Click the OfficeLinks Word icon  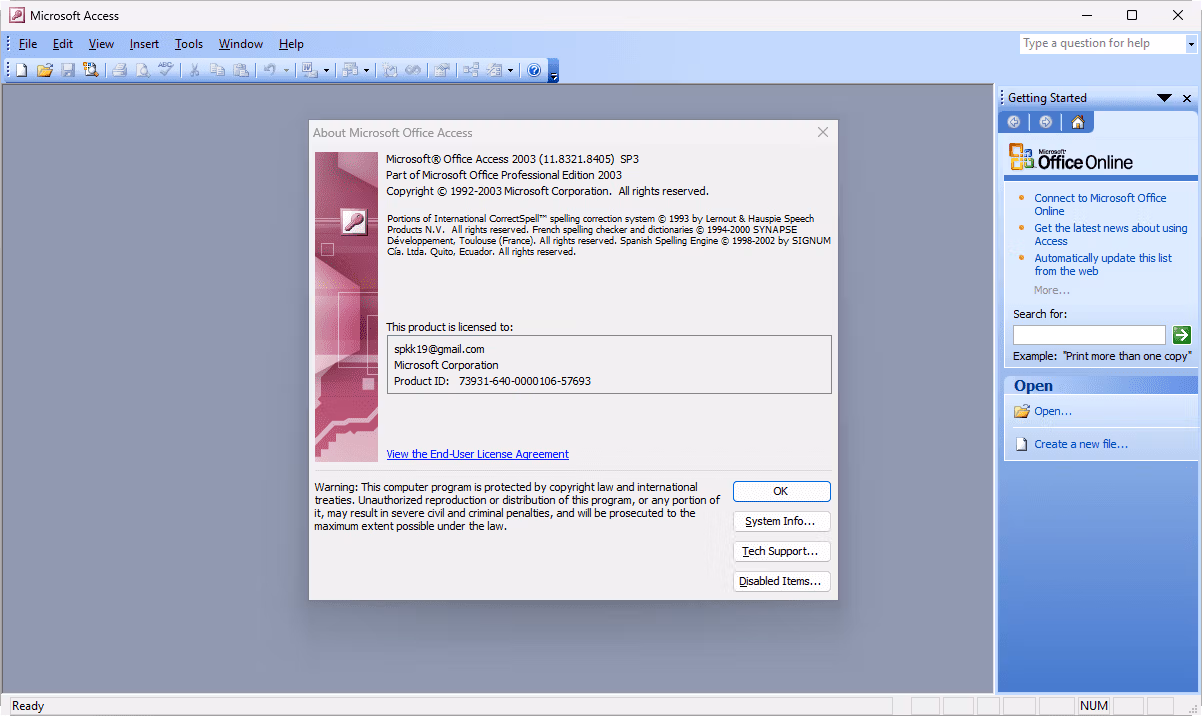[x=310, y=70]
